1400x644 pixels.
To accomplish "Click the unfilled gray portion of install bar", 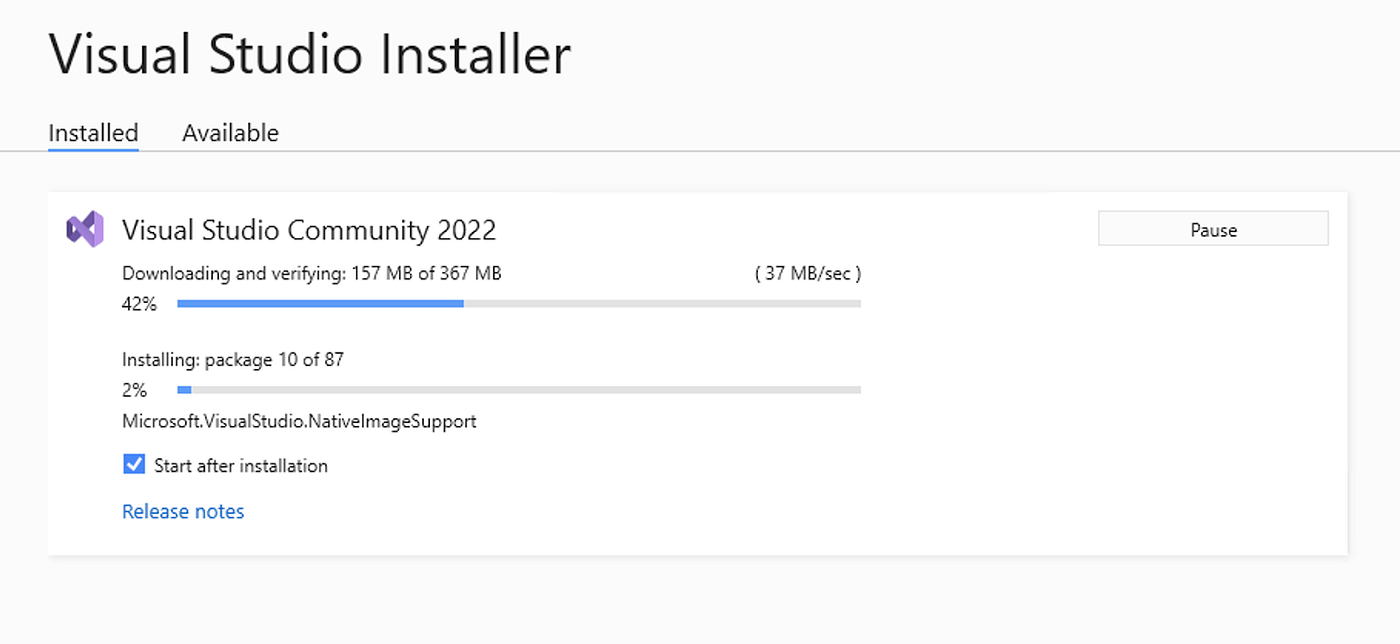I will coord(526,390).
